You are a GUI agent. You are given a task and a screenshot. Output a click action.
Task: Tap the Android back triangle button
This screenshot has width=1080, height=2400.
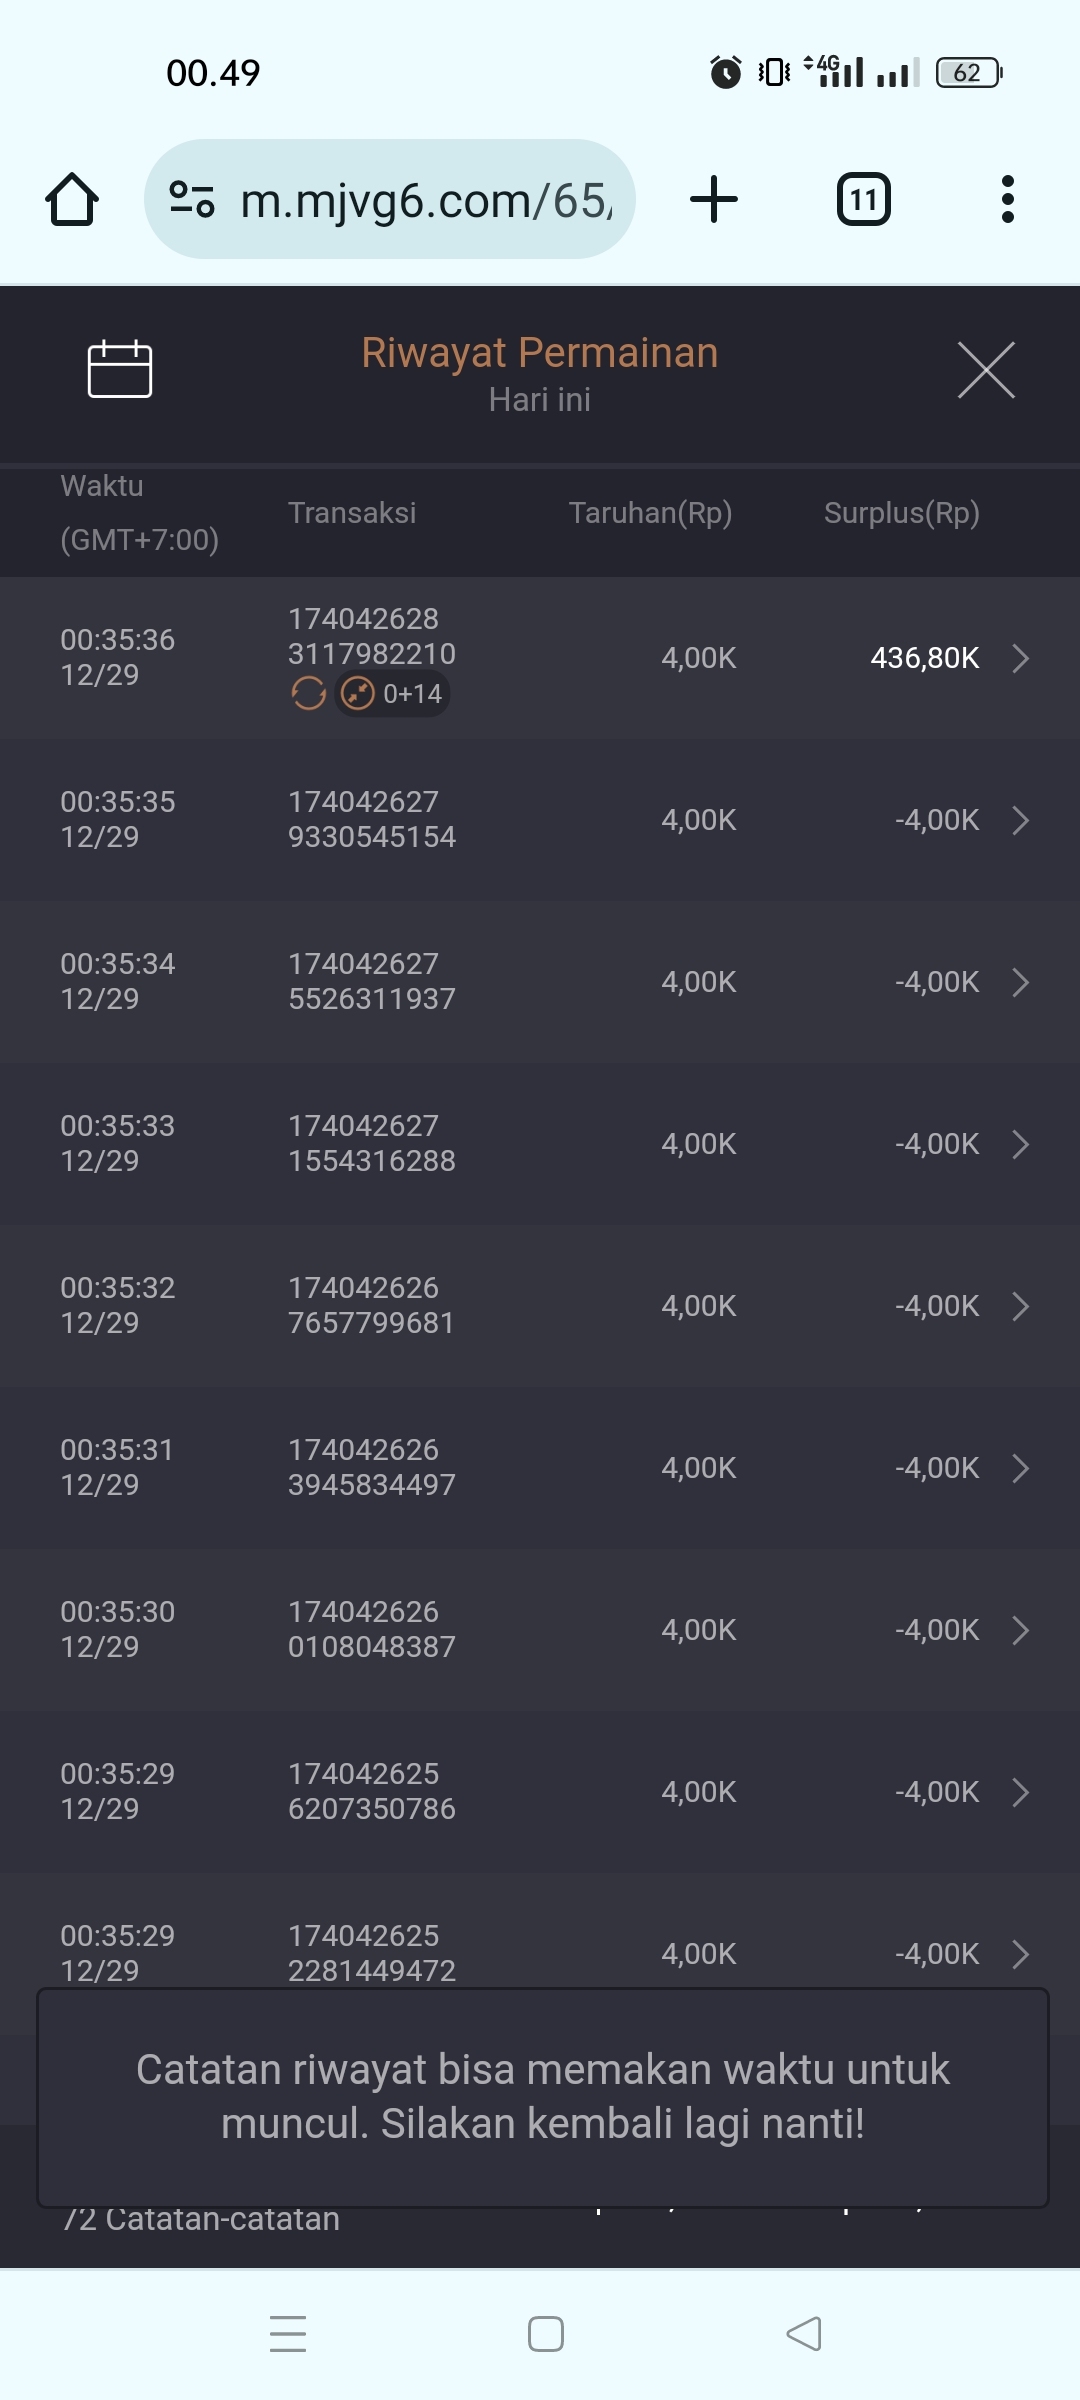click(804, 2334)
